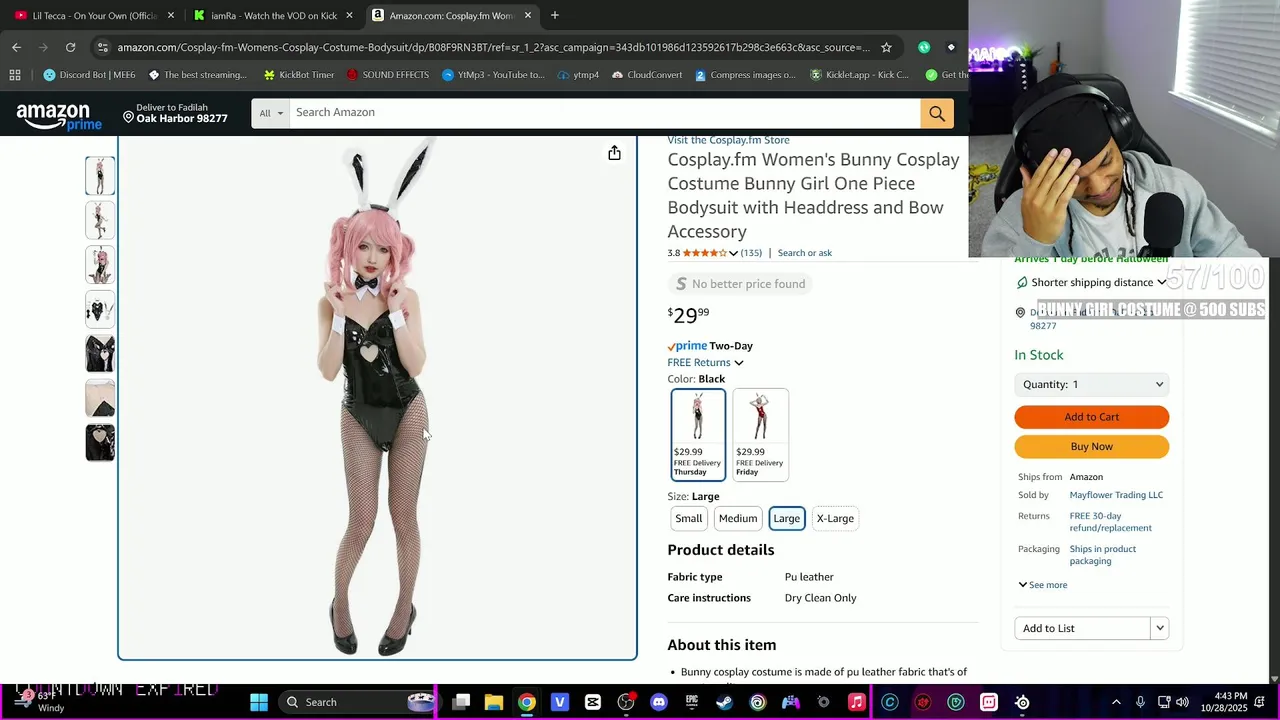This screenshot has height=720, width=1280.
Task: Select the last product thumbnail image
Action: pos(100,442)
